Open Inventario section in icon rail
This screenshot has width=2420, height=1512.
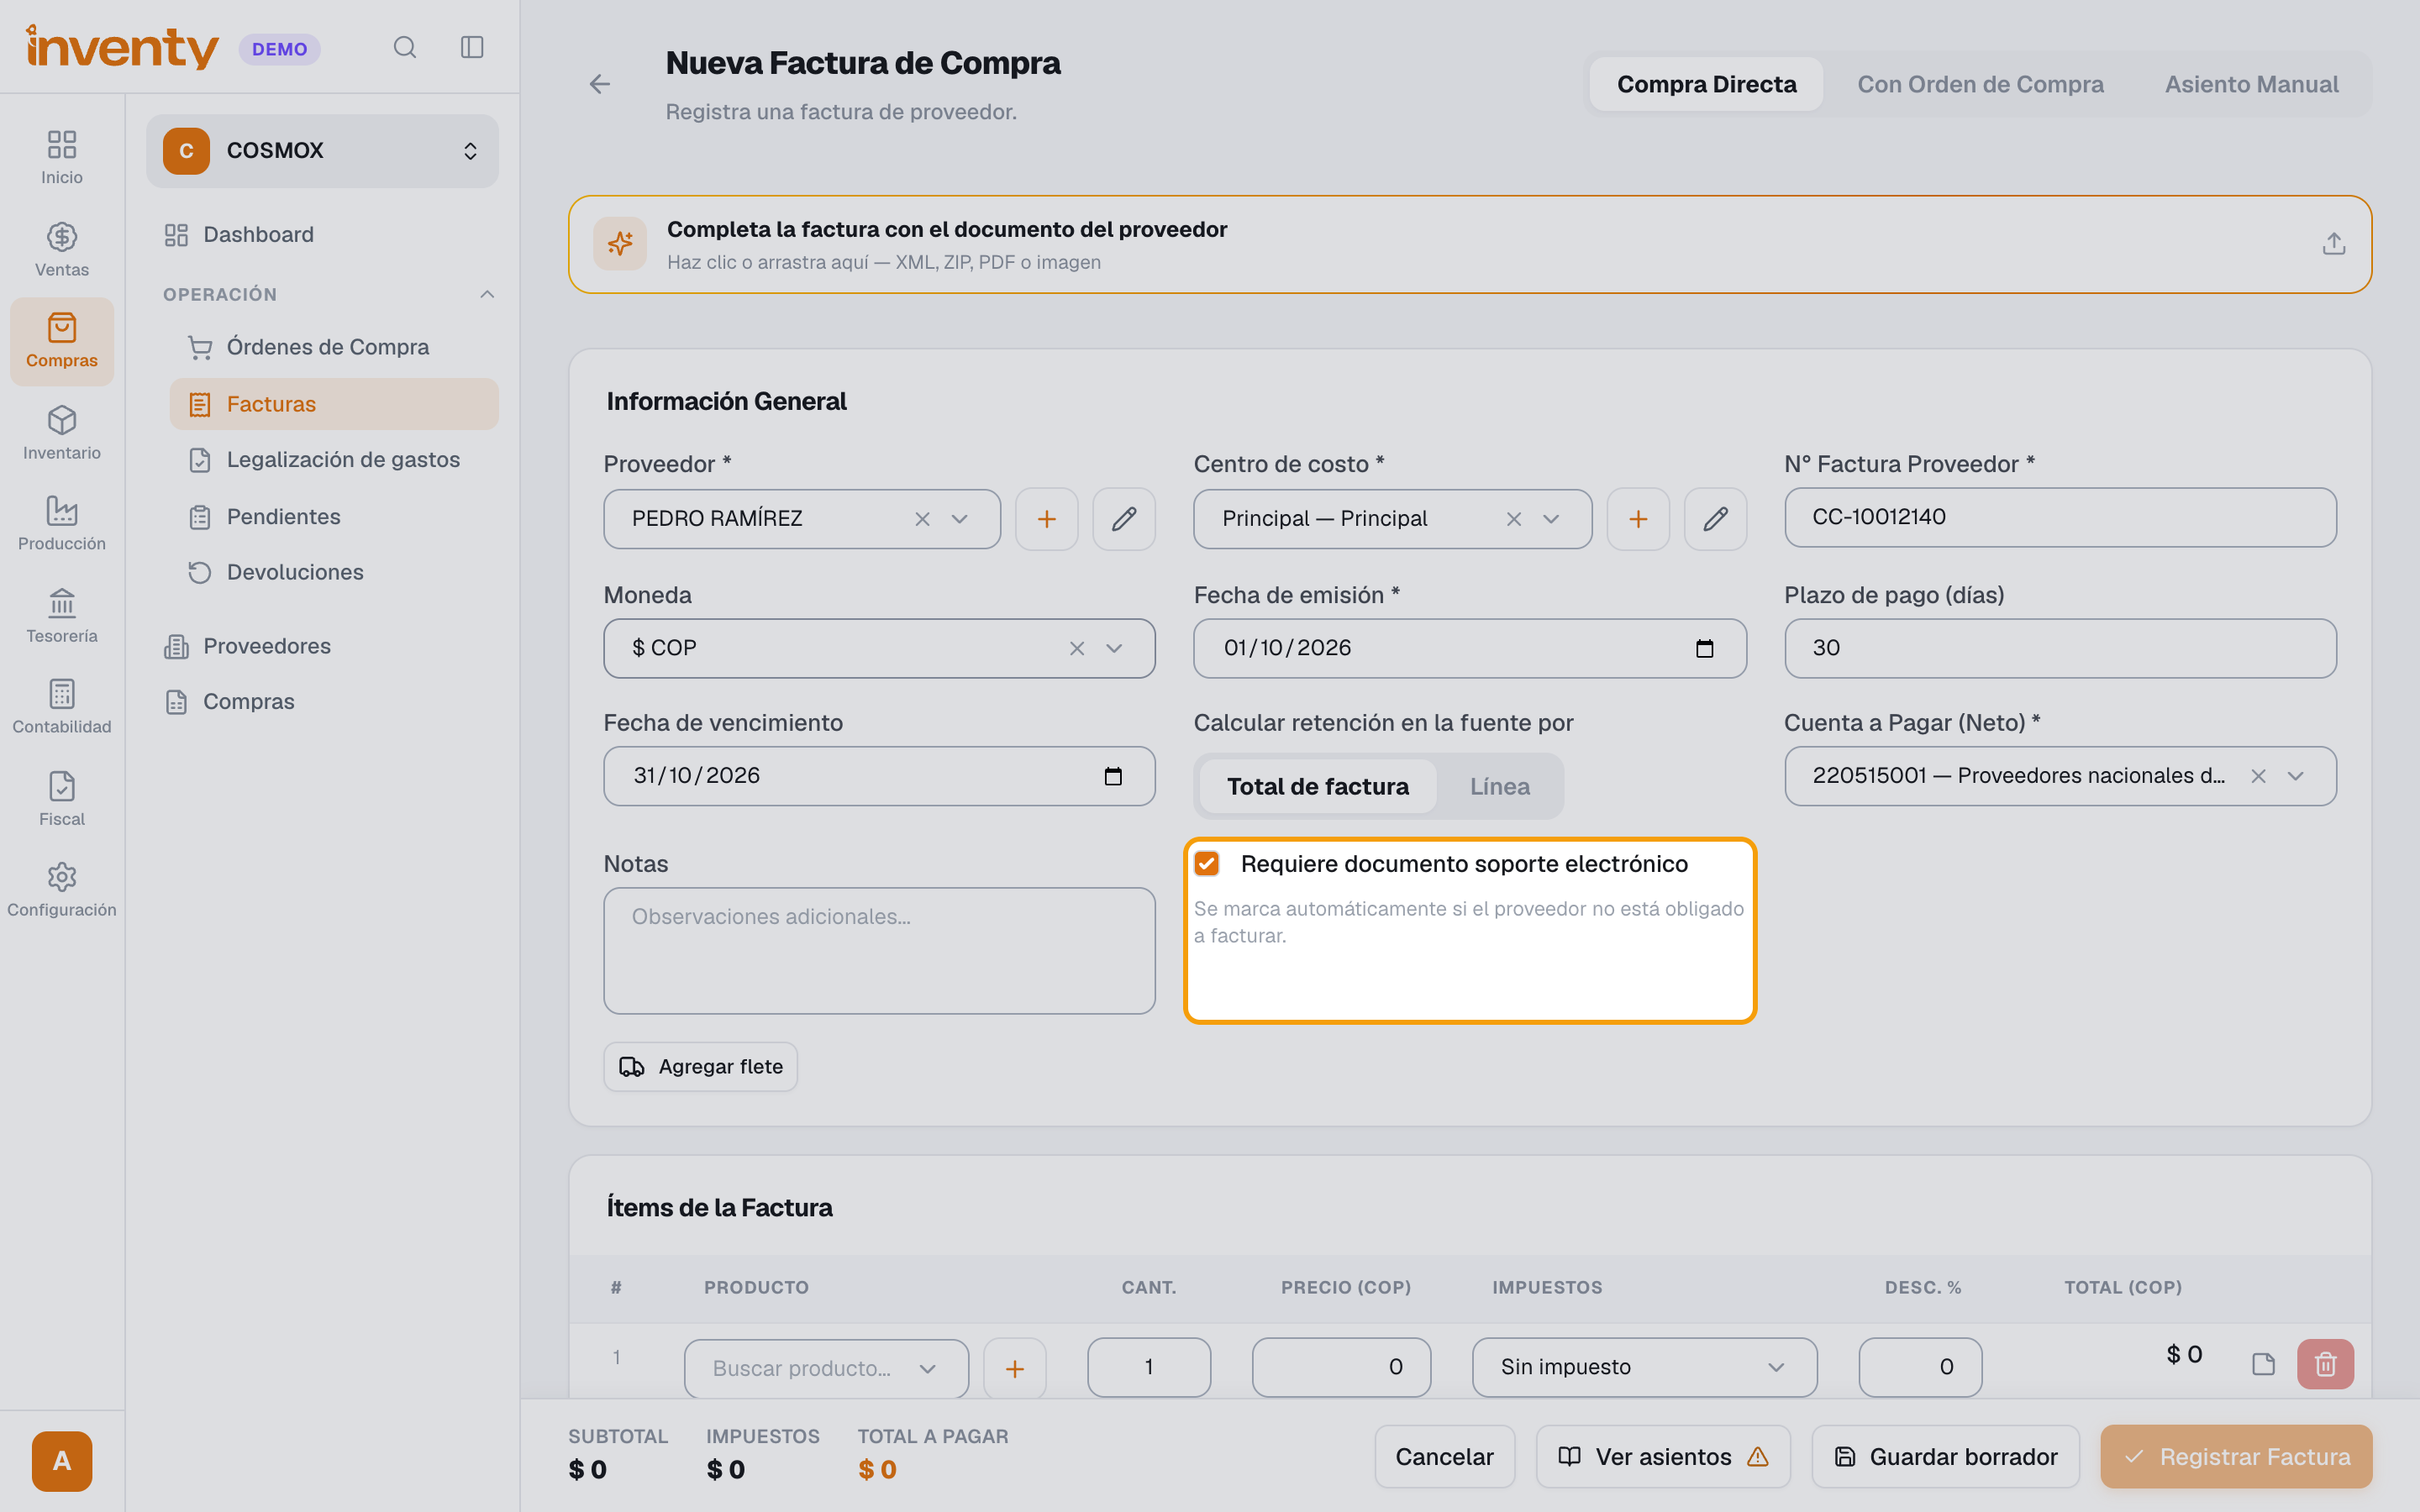[62, 433]
